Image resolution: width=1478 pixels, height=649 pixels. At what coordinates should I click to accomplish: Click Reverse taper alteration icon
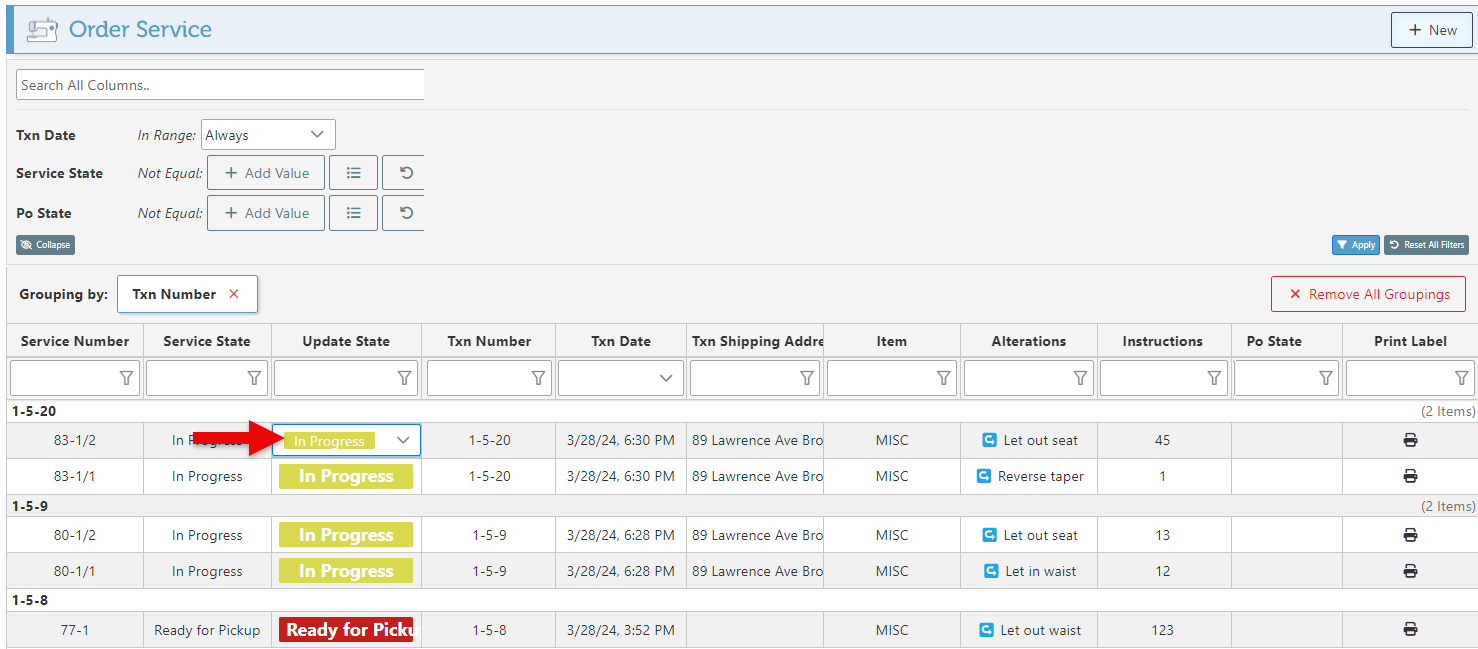coord(983,476)
